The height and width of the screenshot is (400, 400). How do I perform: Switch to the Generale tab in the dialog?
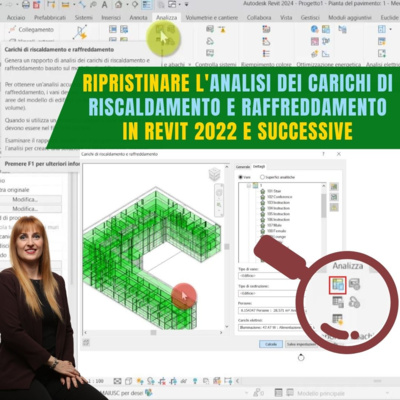tap(243, 167)
